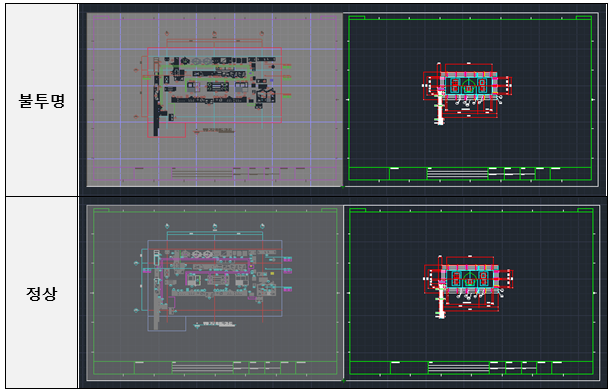Click the 불투명 row label
The height and width of the screenshot is (392, 613).
pyautogui.click(x=41, y=101)
